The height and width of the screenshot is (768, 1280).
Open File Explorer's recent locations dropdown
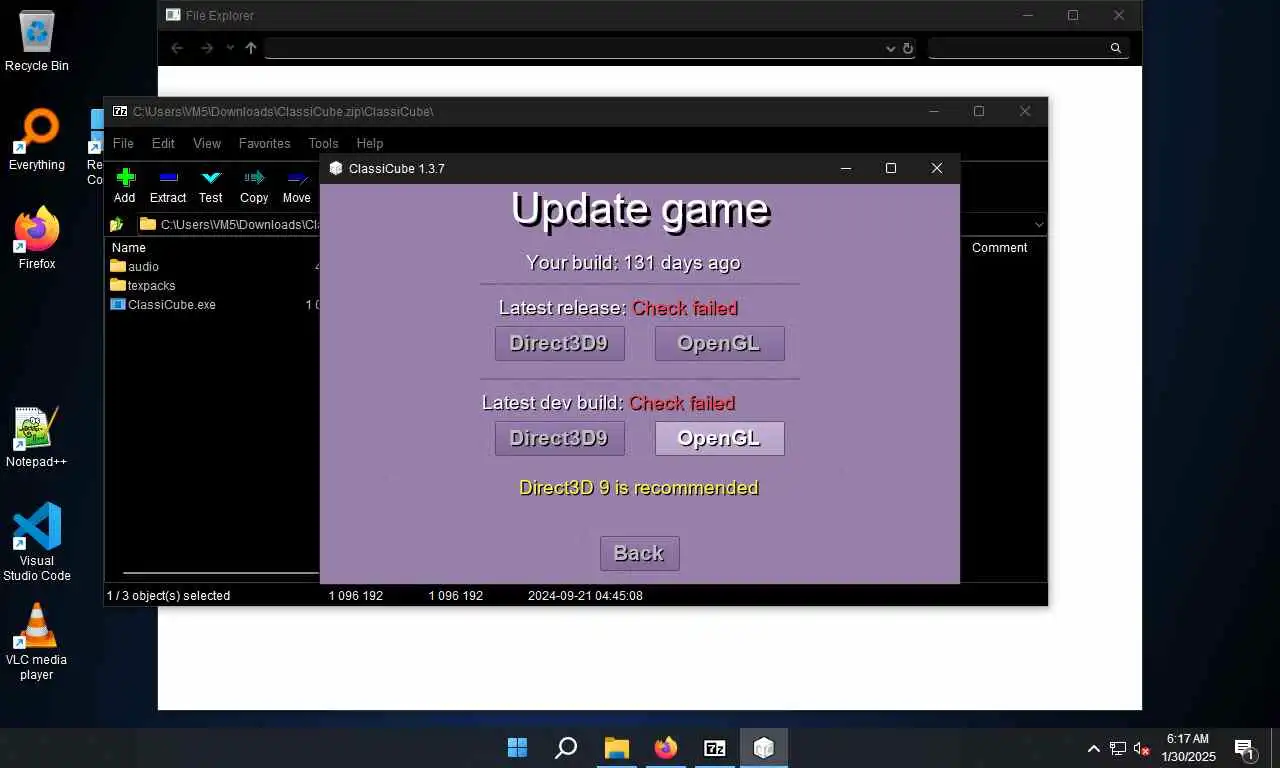[x=230, y=48]
